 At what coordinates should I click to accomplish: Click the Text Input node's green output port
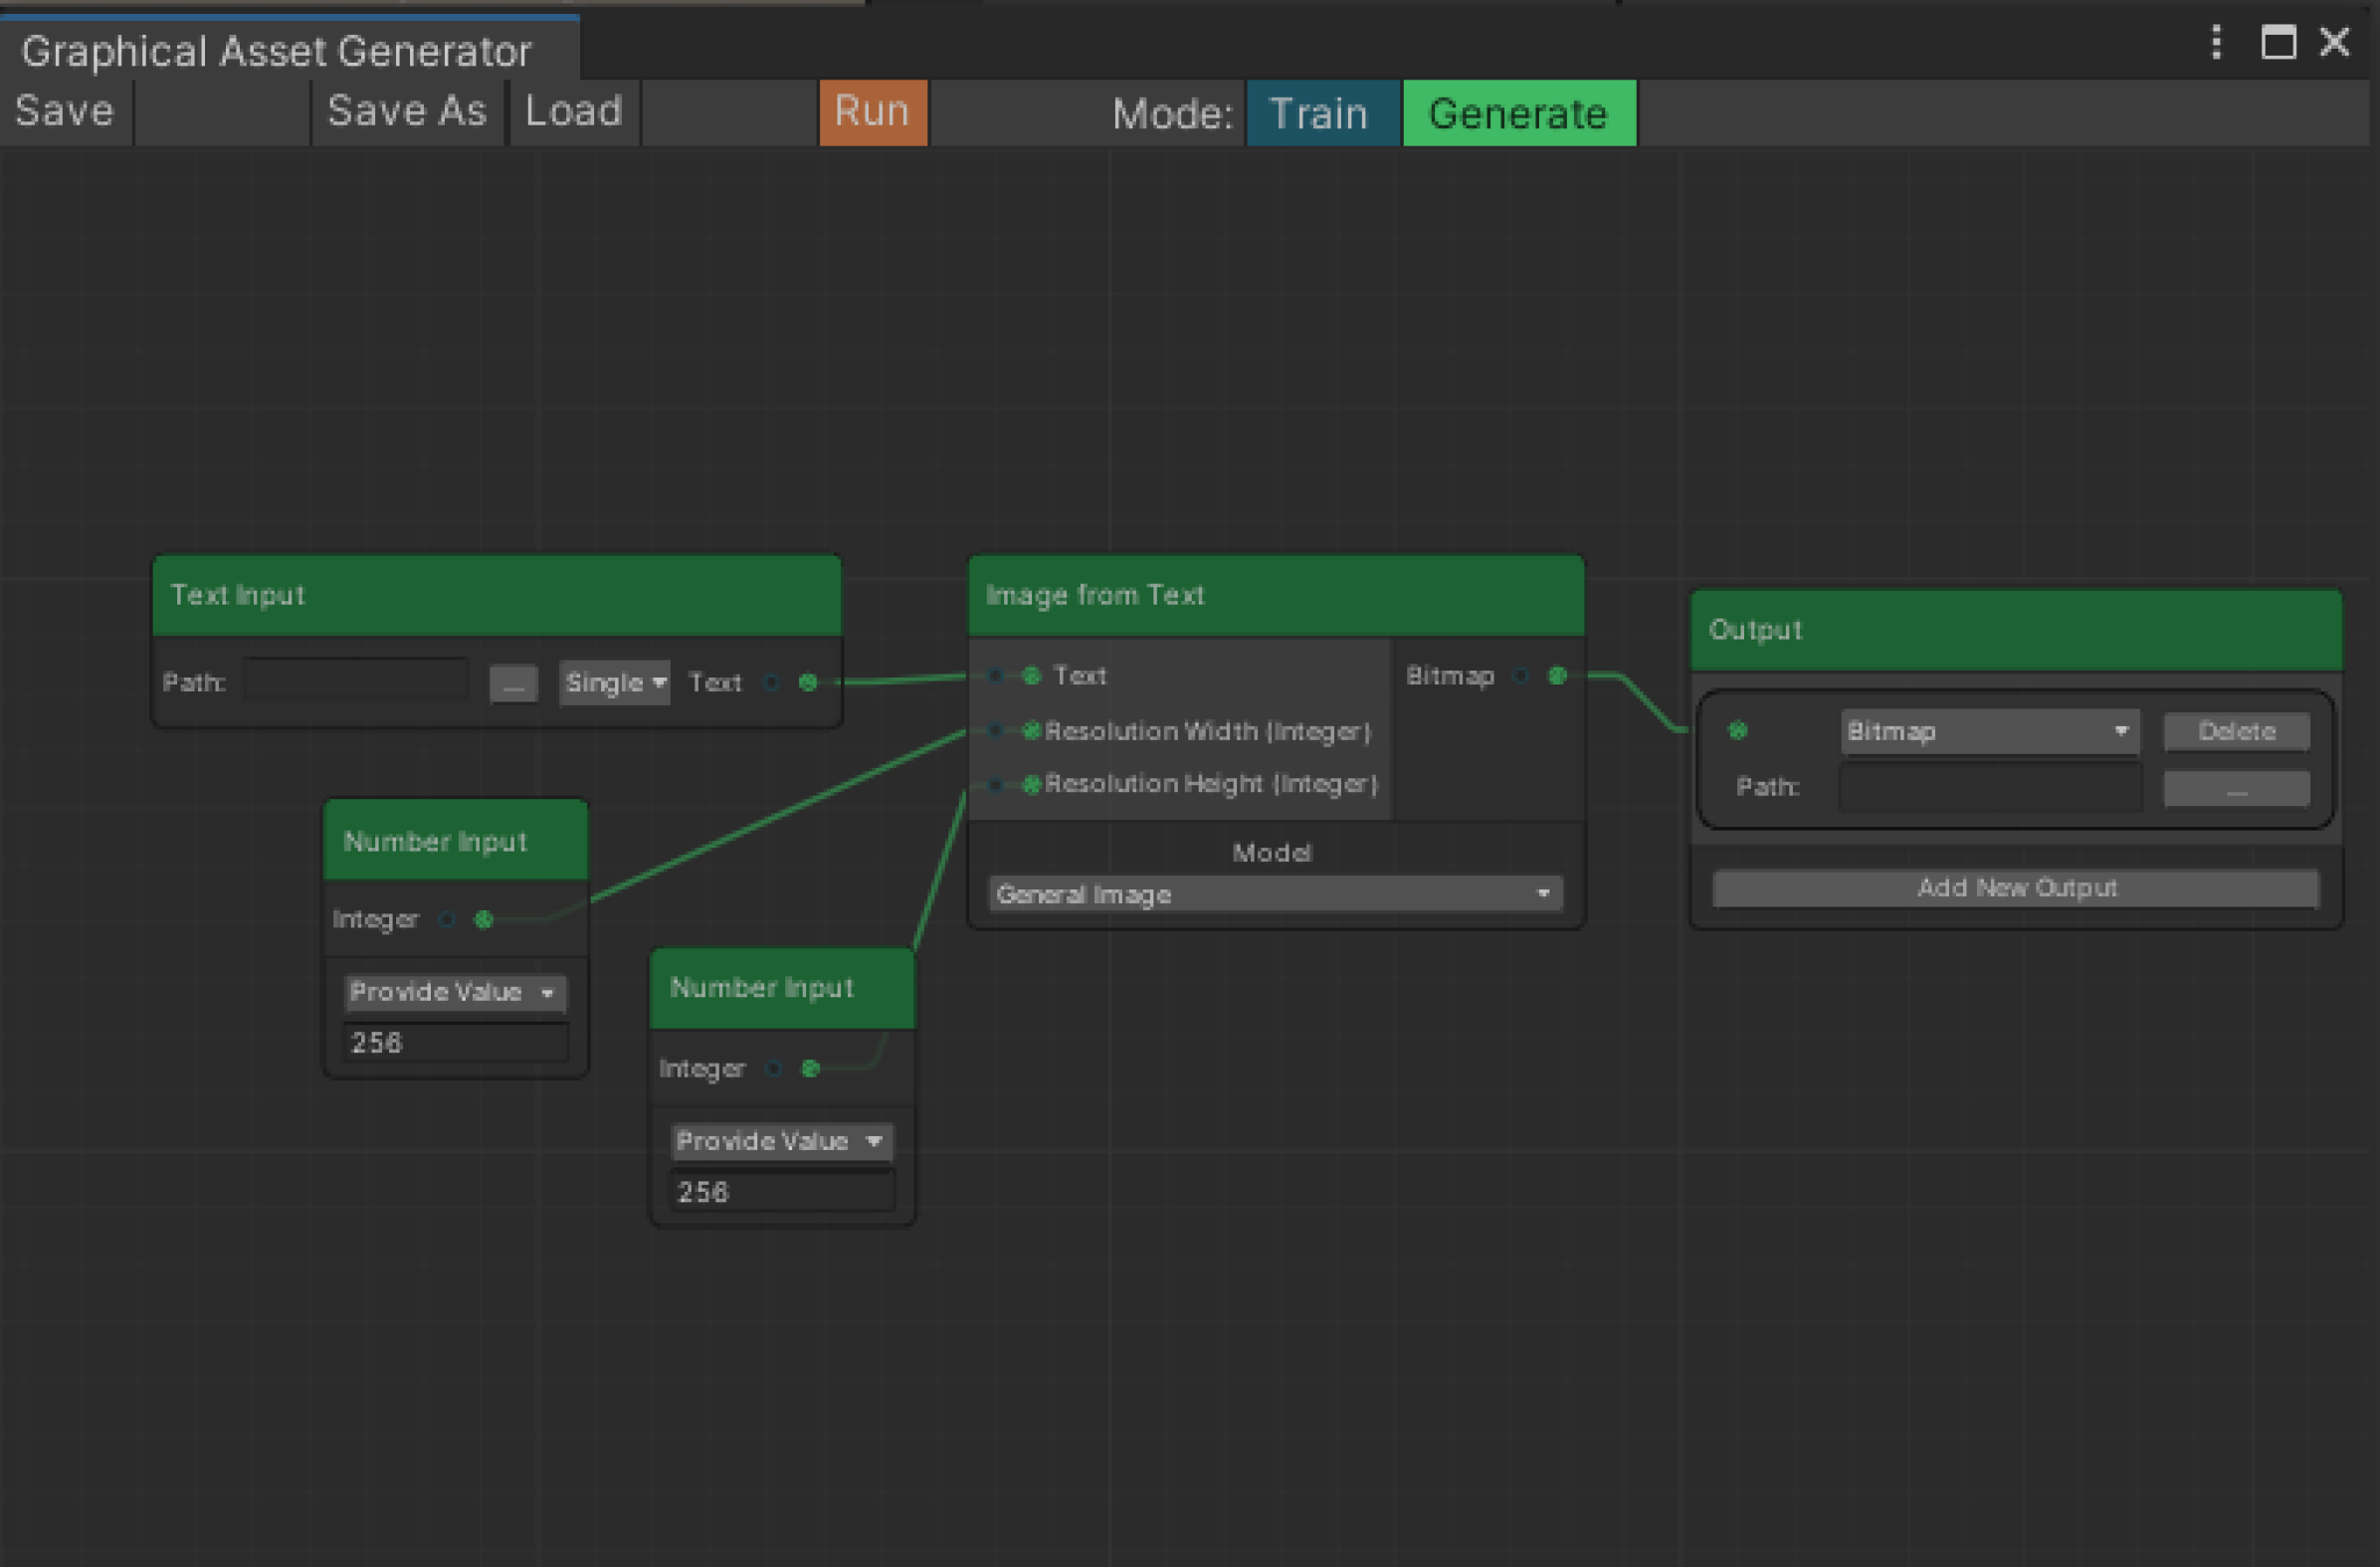808,682
